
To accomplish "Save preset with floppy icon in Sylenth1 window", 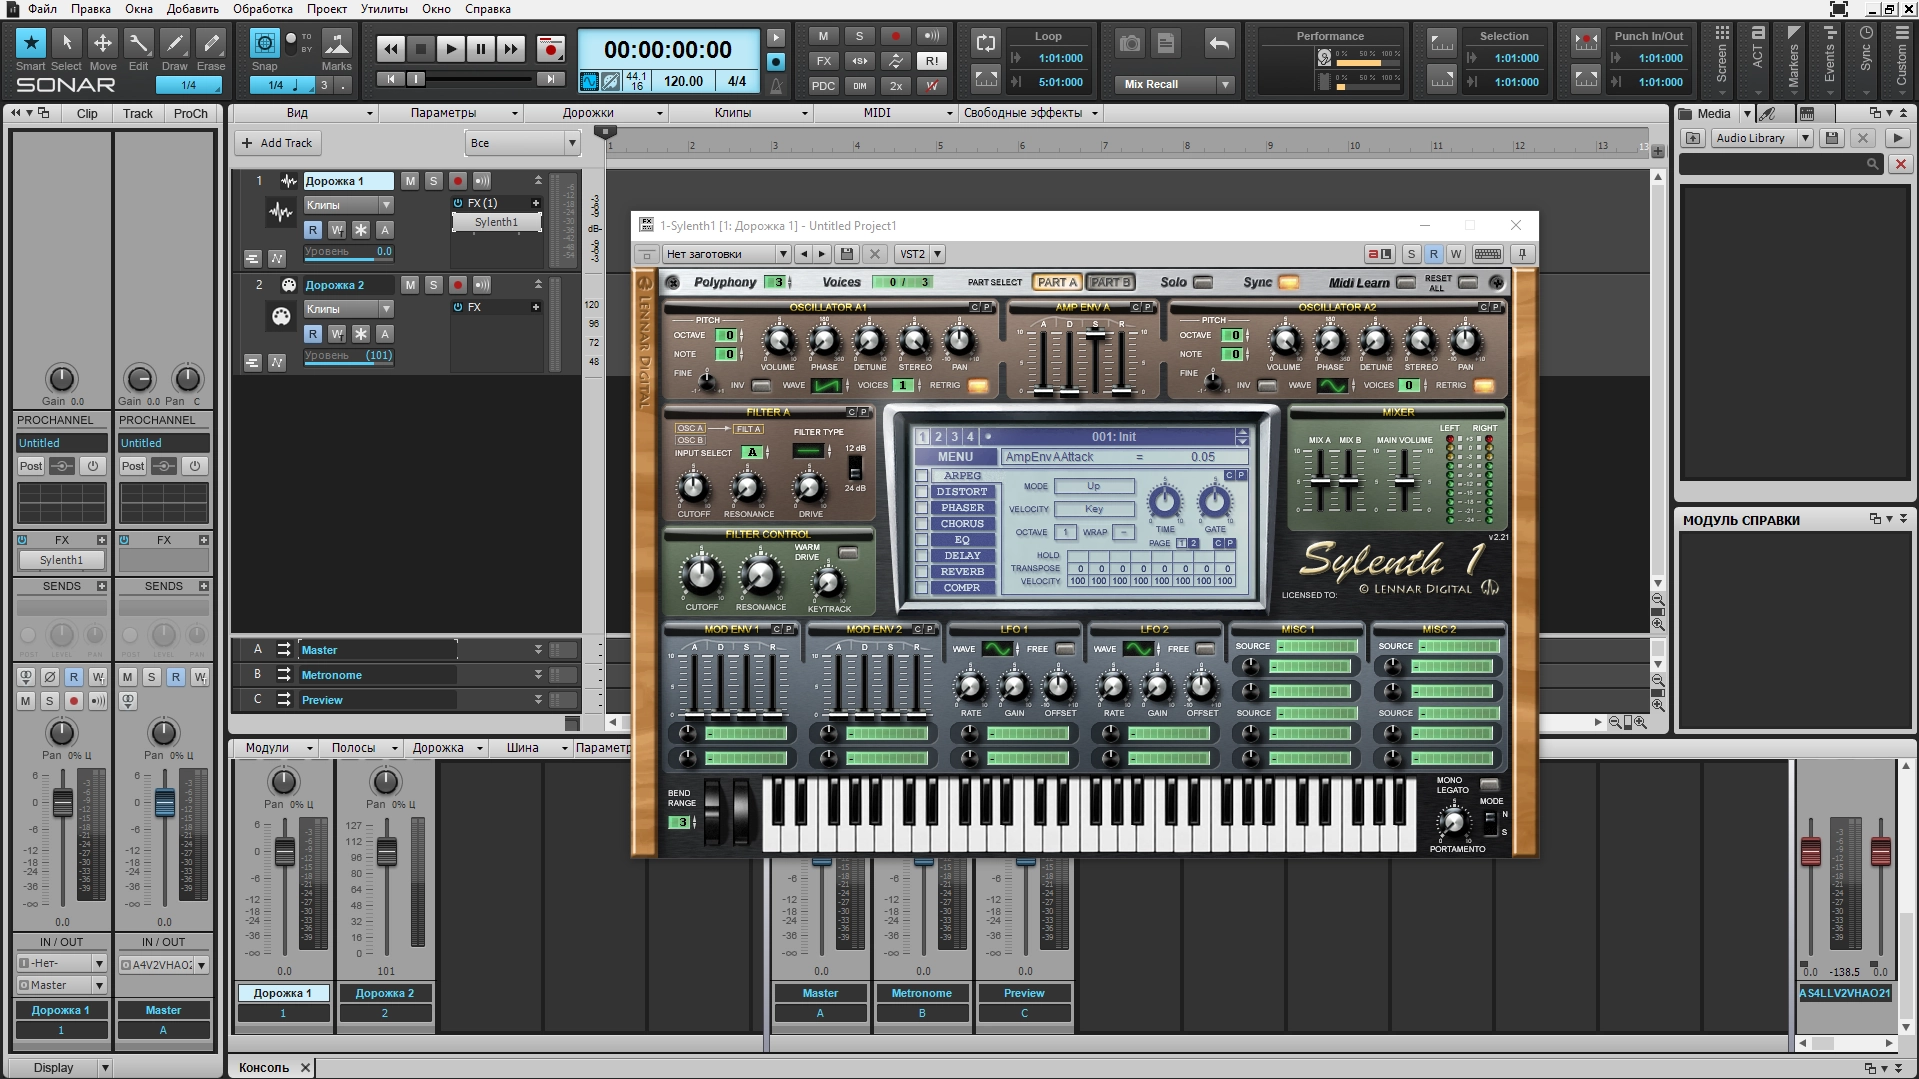I will click(x=847, y=254).
